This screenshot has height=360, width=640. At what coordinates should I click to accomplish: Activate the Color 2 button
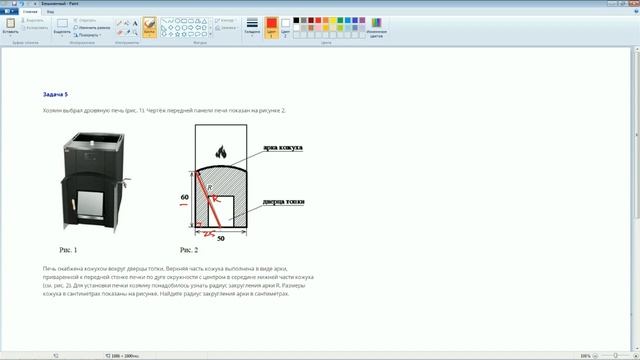[285, 27]
